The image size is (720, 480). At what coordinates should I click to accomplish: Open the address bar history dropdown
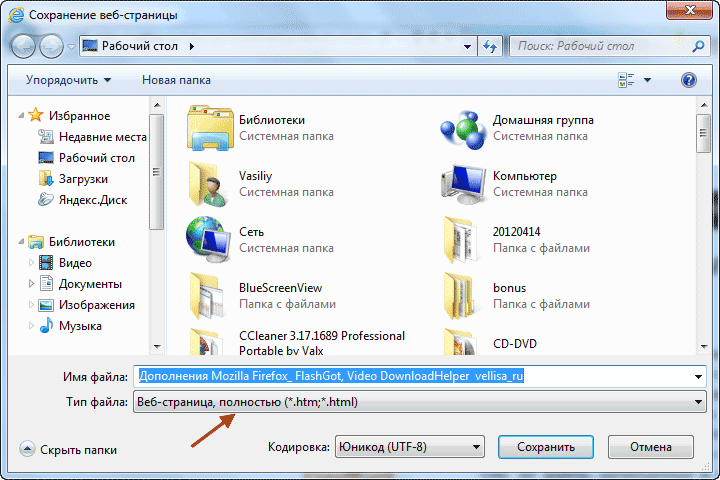(467, 46)
